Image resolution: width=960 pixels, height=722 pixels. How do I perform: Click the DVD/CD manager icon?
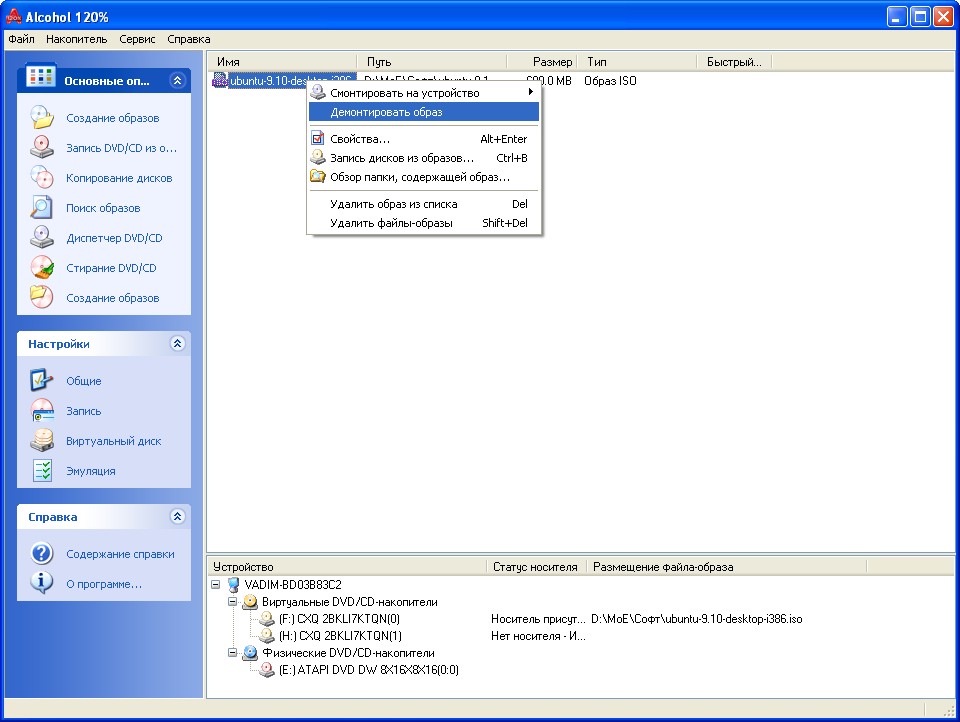click(41, 238)
